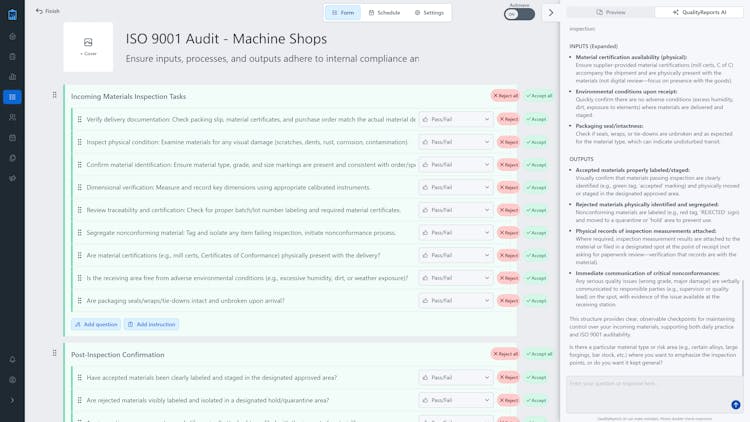Click the add Cover image placeholder
This screenshot has width=750, height=422.
pyautogui.click(x=88, y=46)
